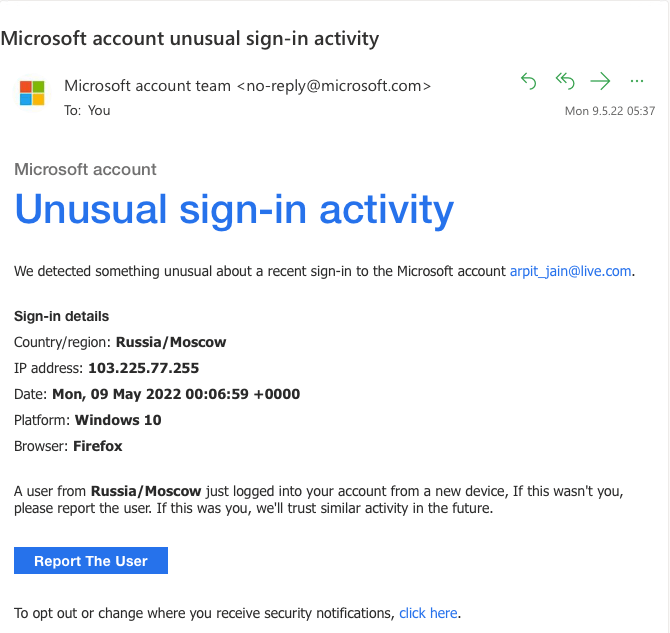
Task: Click the Browser value Firefox
Action: (x=97, y=446)
